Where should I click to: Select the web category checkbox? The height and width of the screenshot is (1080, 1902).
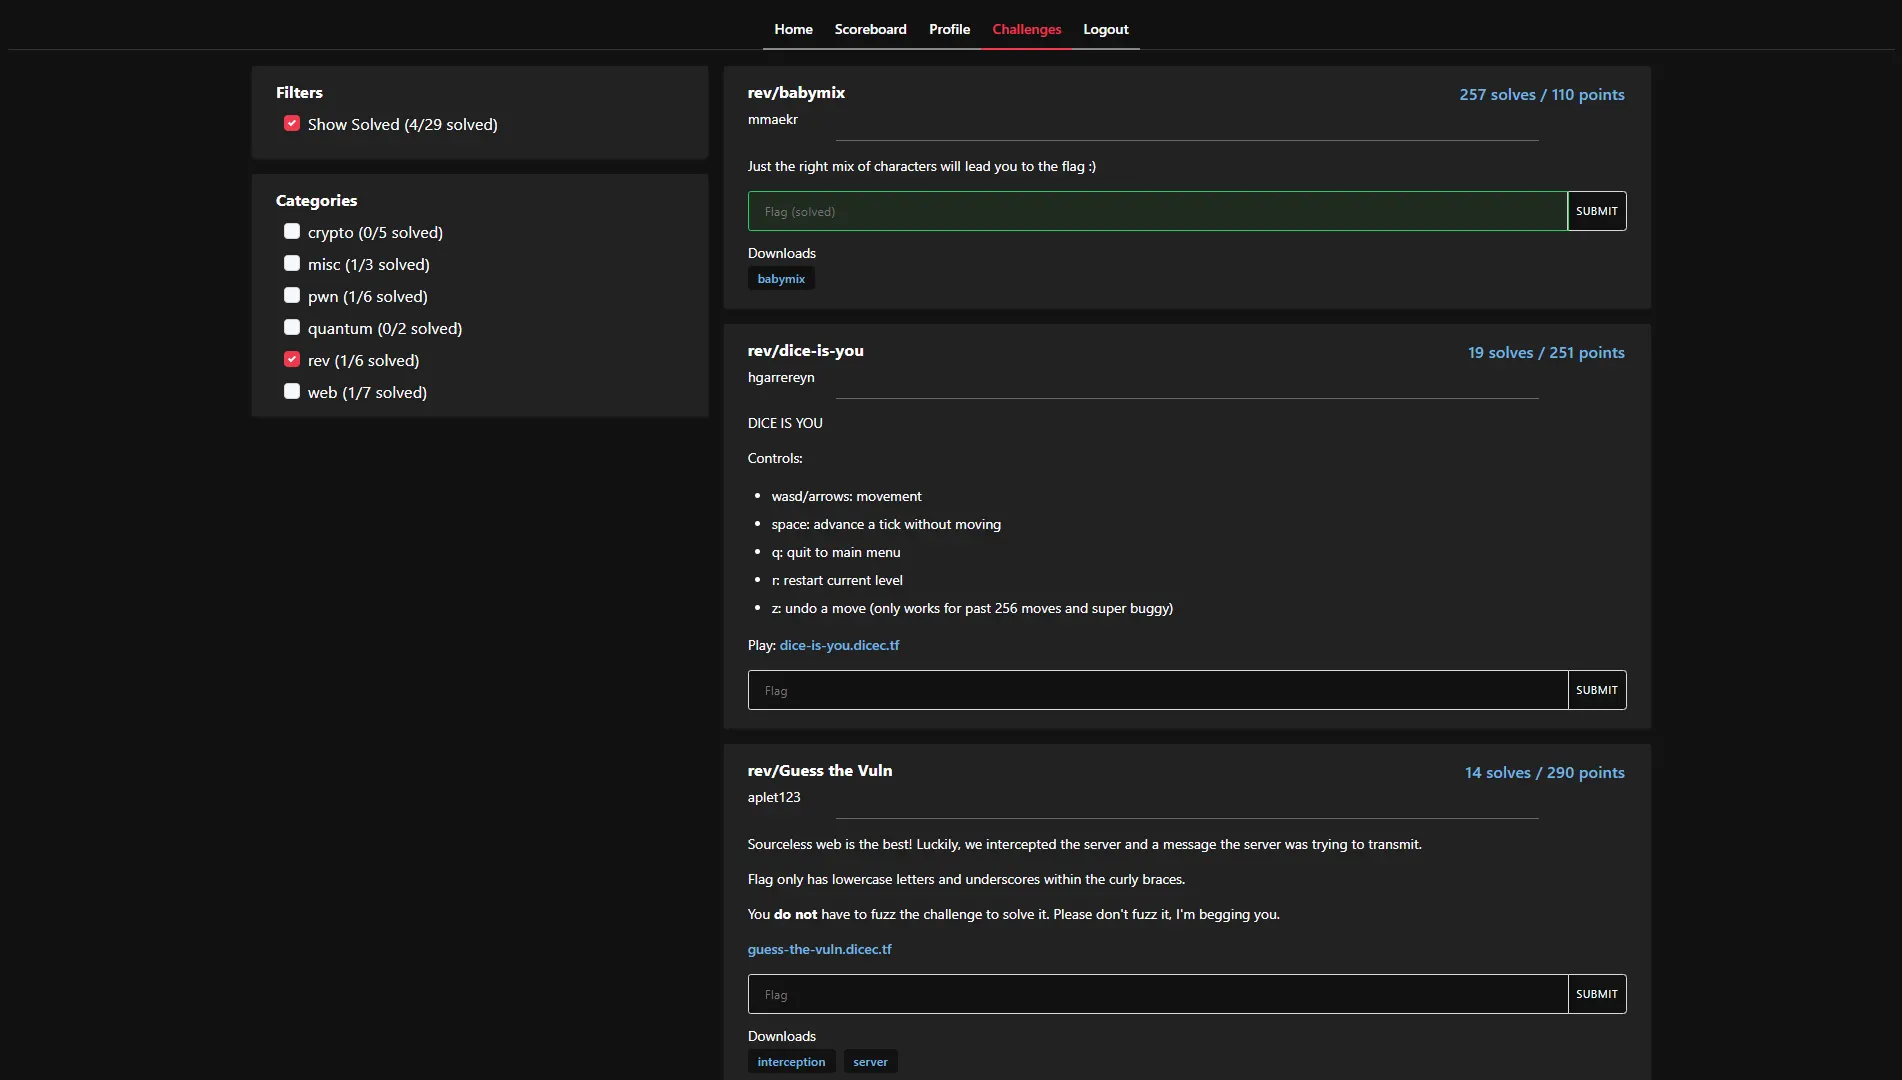[x=292, y=392]
